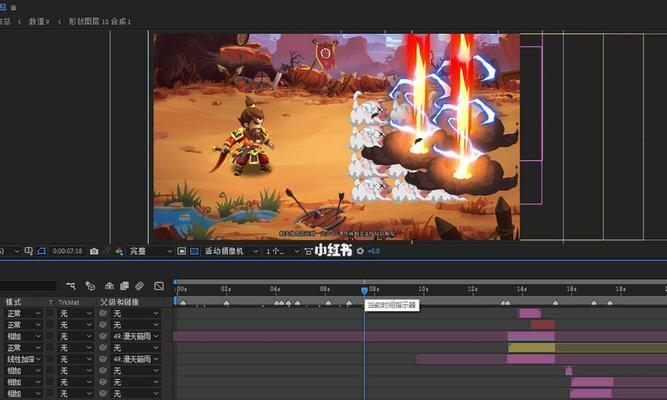Screen dimensions: 667x400
Task: Open the panel menu icon at the top left
Action: tap(14, 7)
